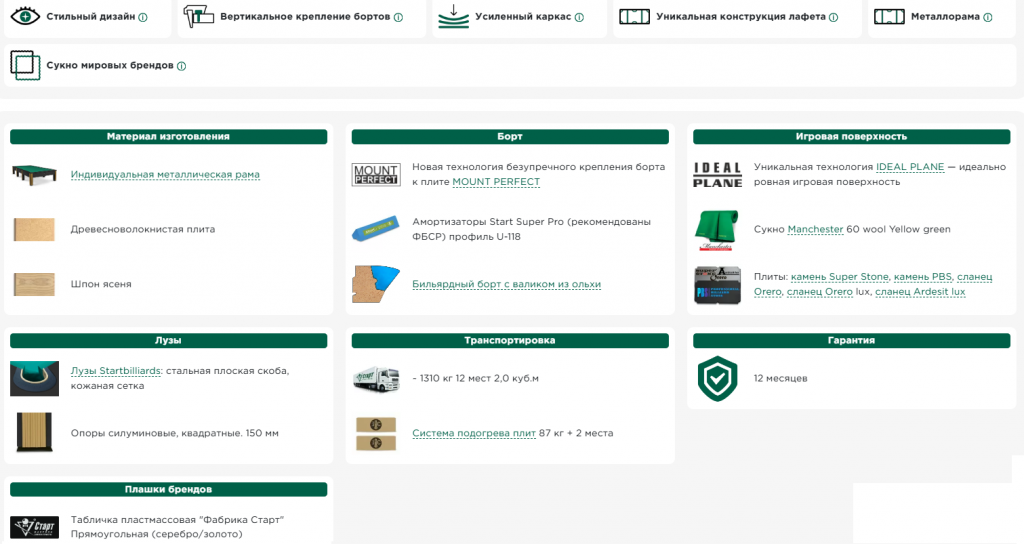Click the Вертикальное крепление бортов clamp icon

click(198, 16)
